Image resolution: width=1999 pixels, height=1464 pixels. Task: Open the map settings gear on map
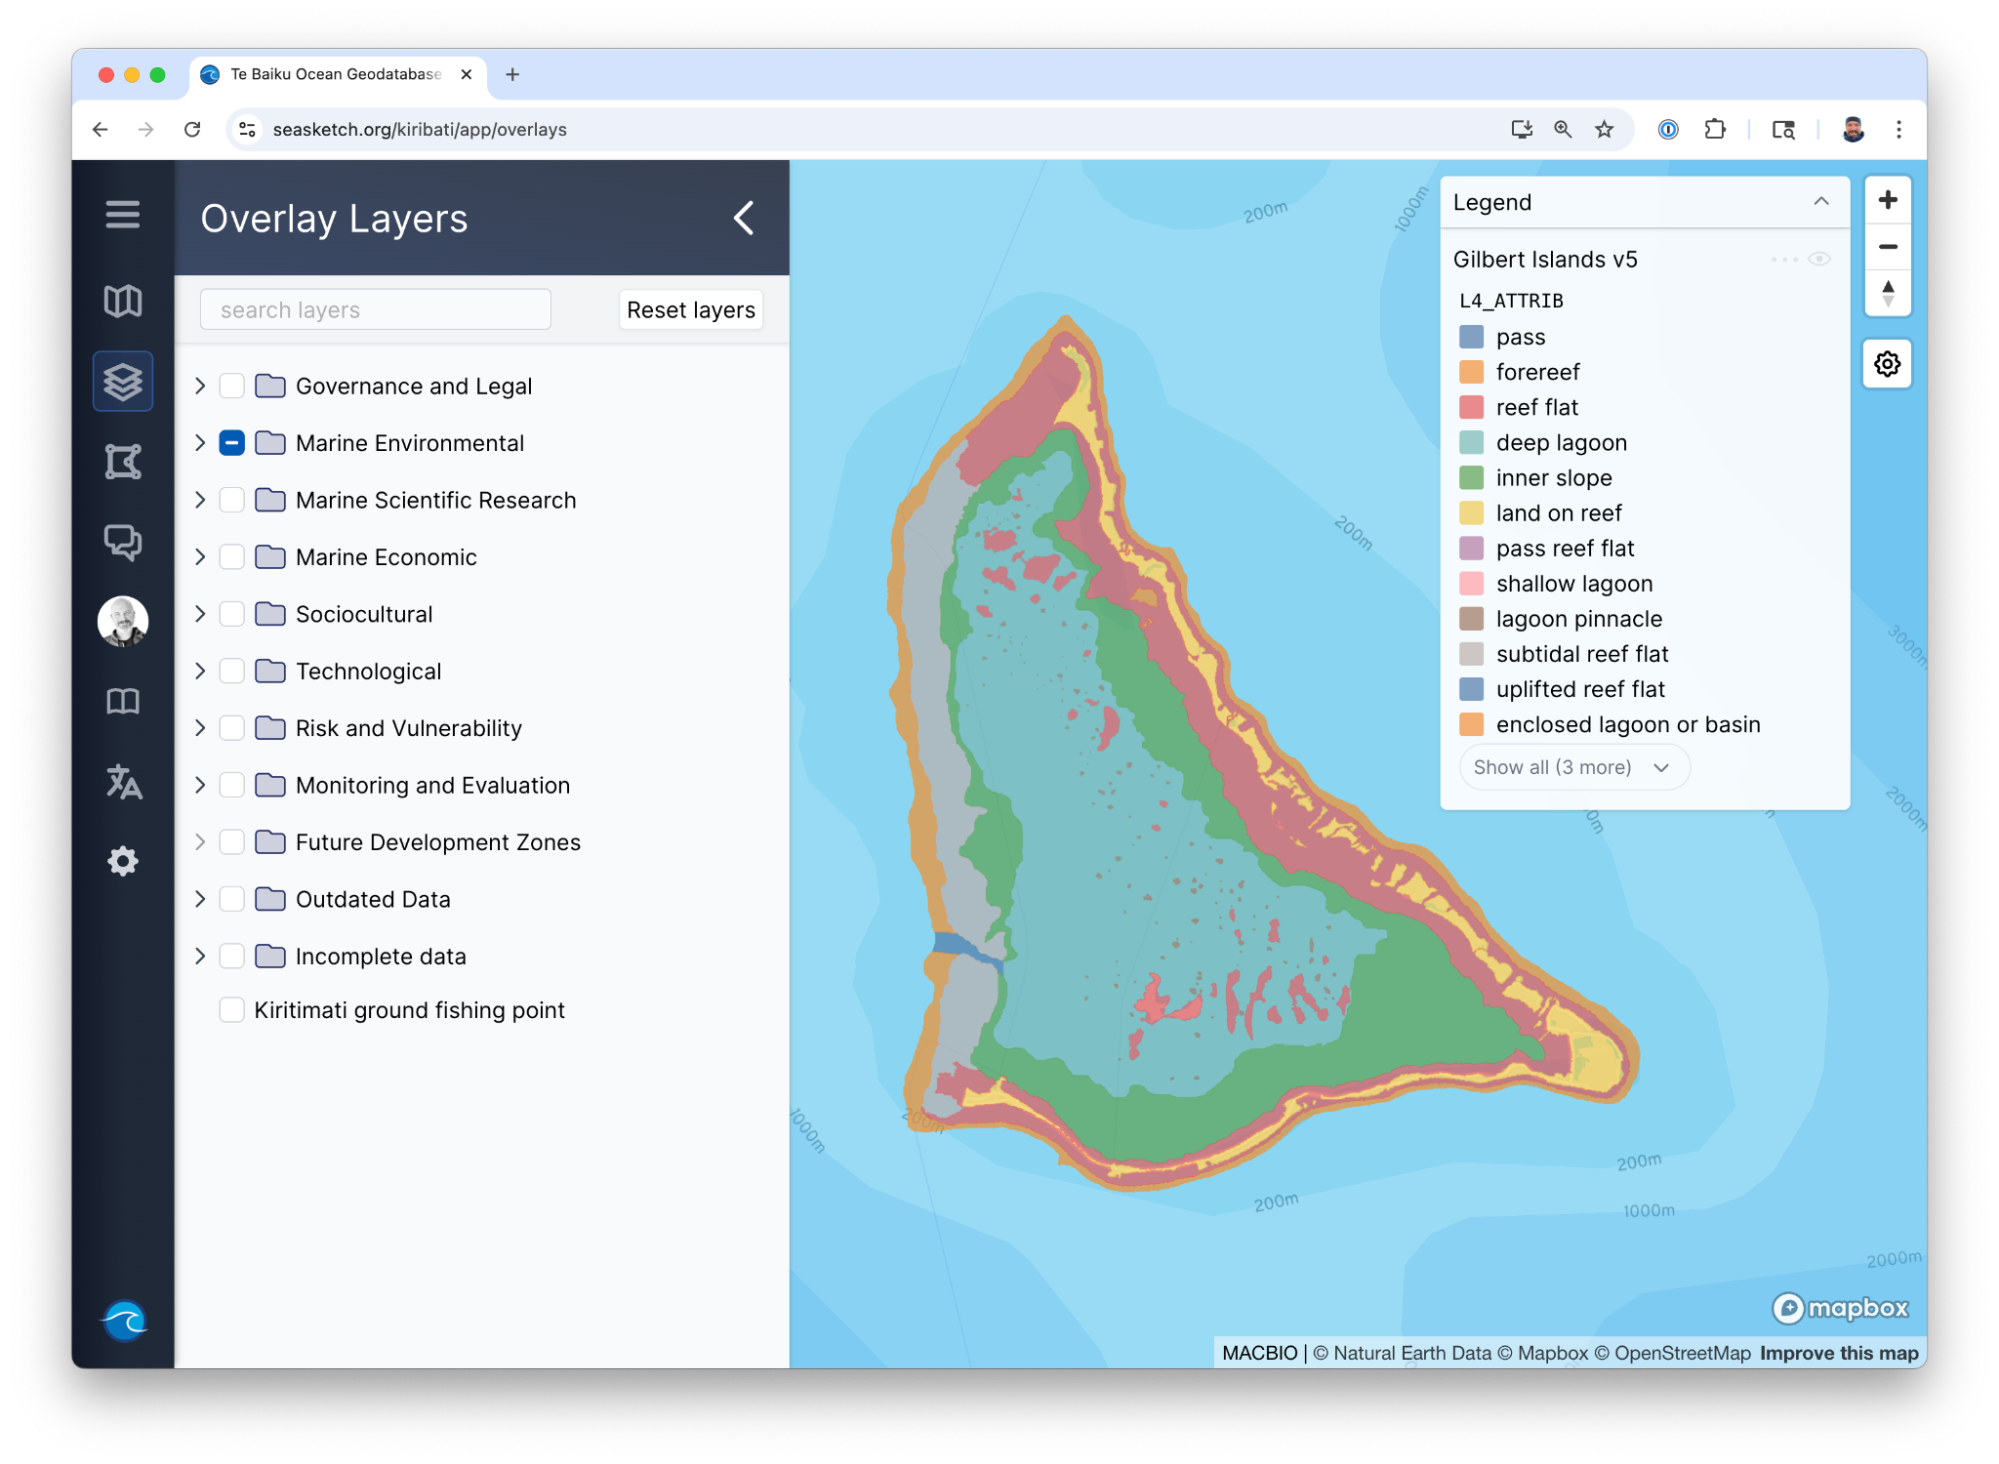(x=1886, y=364)
